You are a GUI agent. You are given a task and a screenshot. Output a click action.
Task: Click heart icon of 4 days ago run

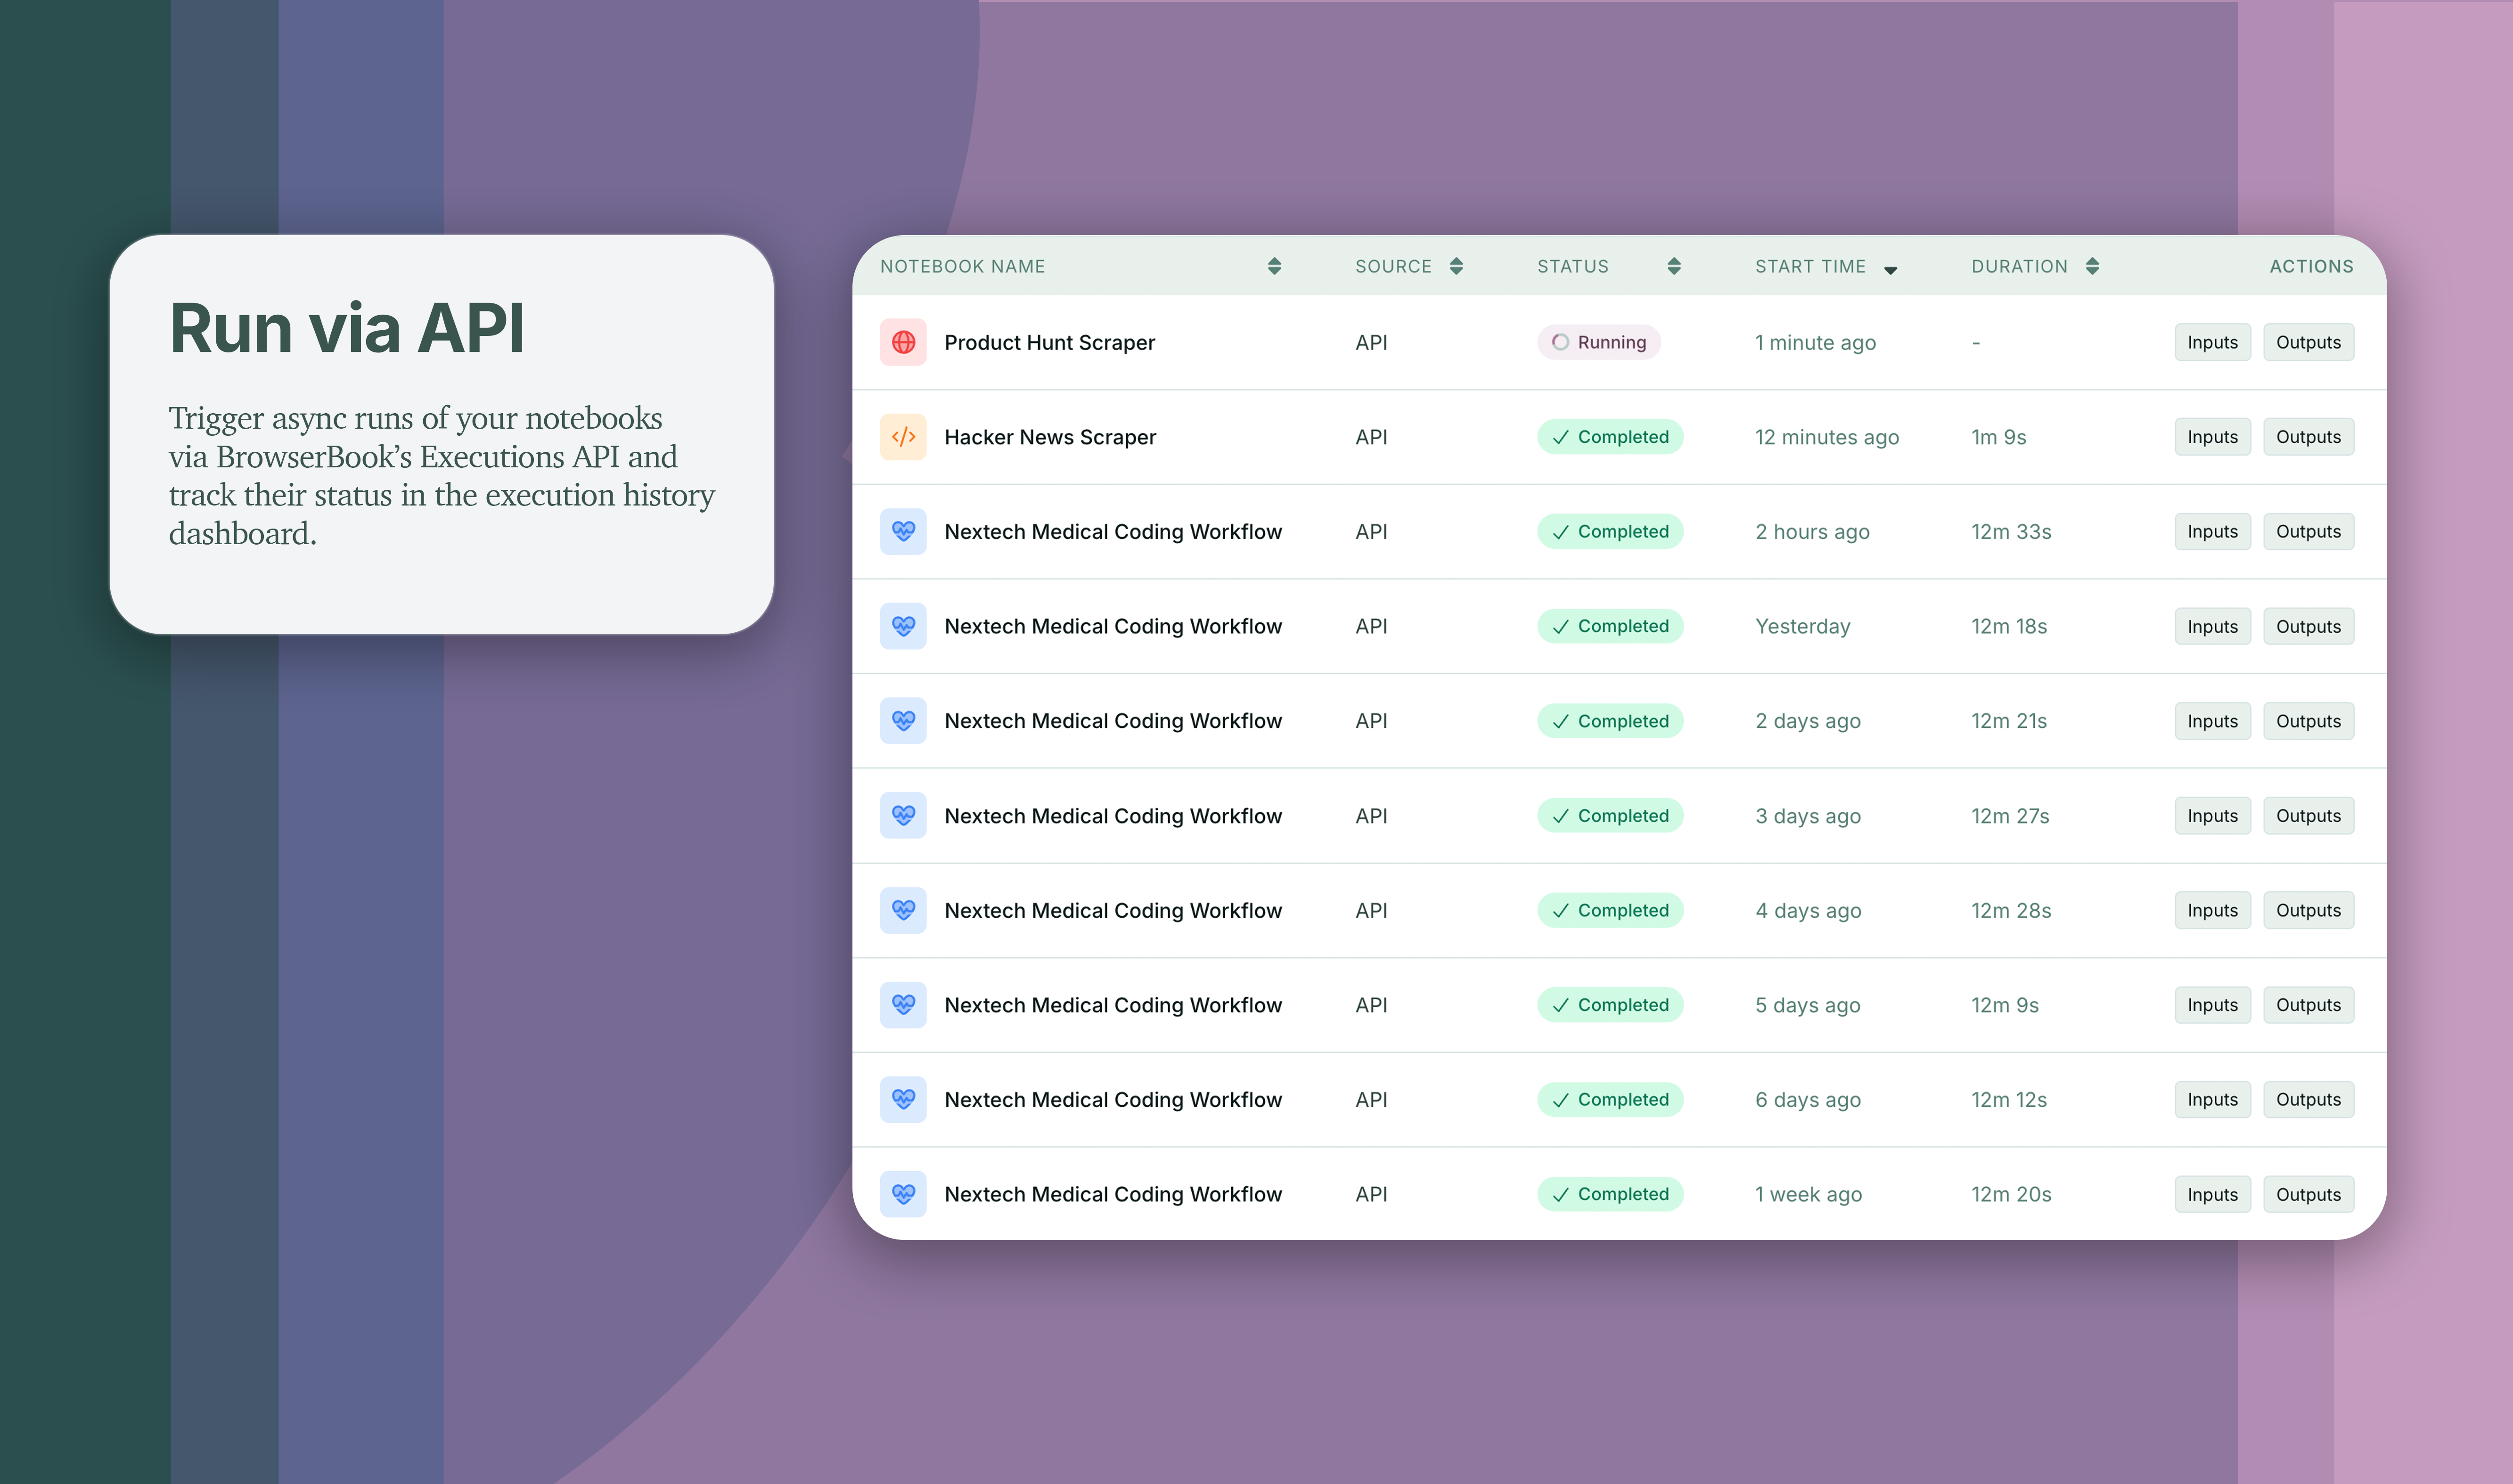(903, 910)
